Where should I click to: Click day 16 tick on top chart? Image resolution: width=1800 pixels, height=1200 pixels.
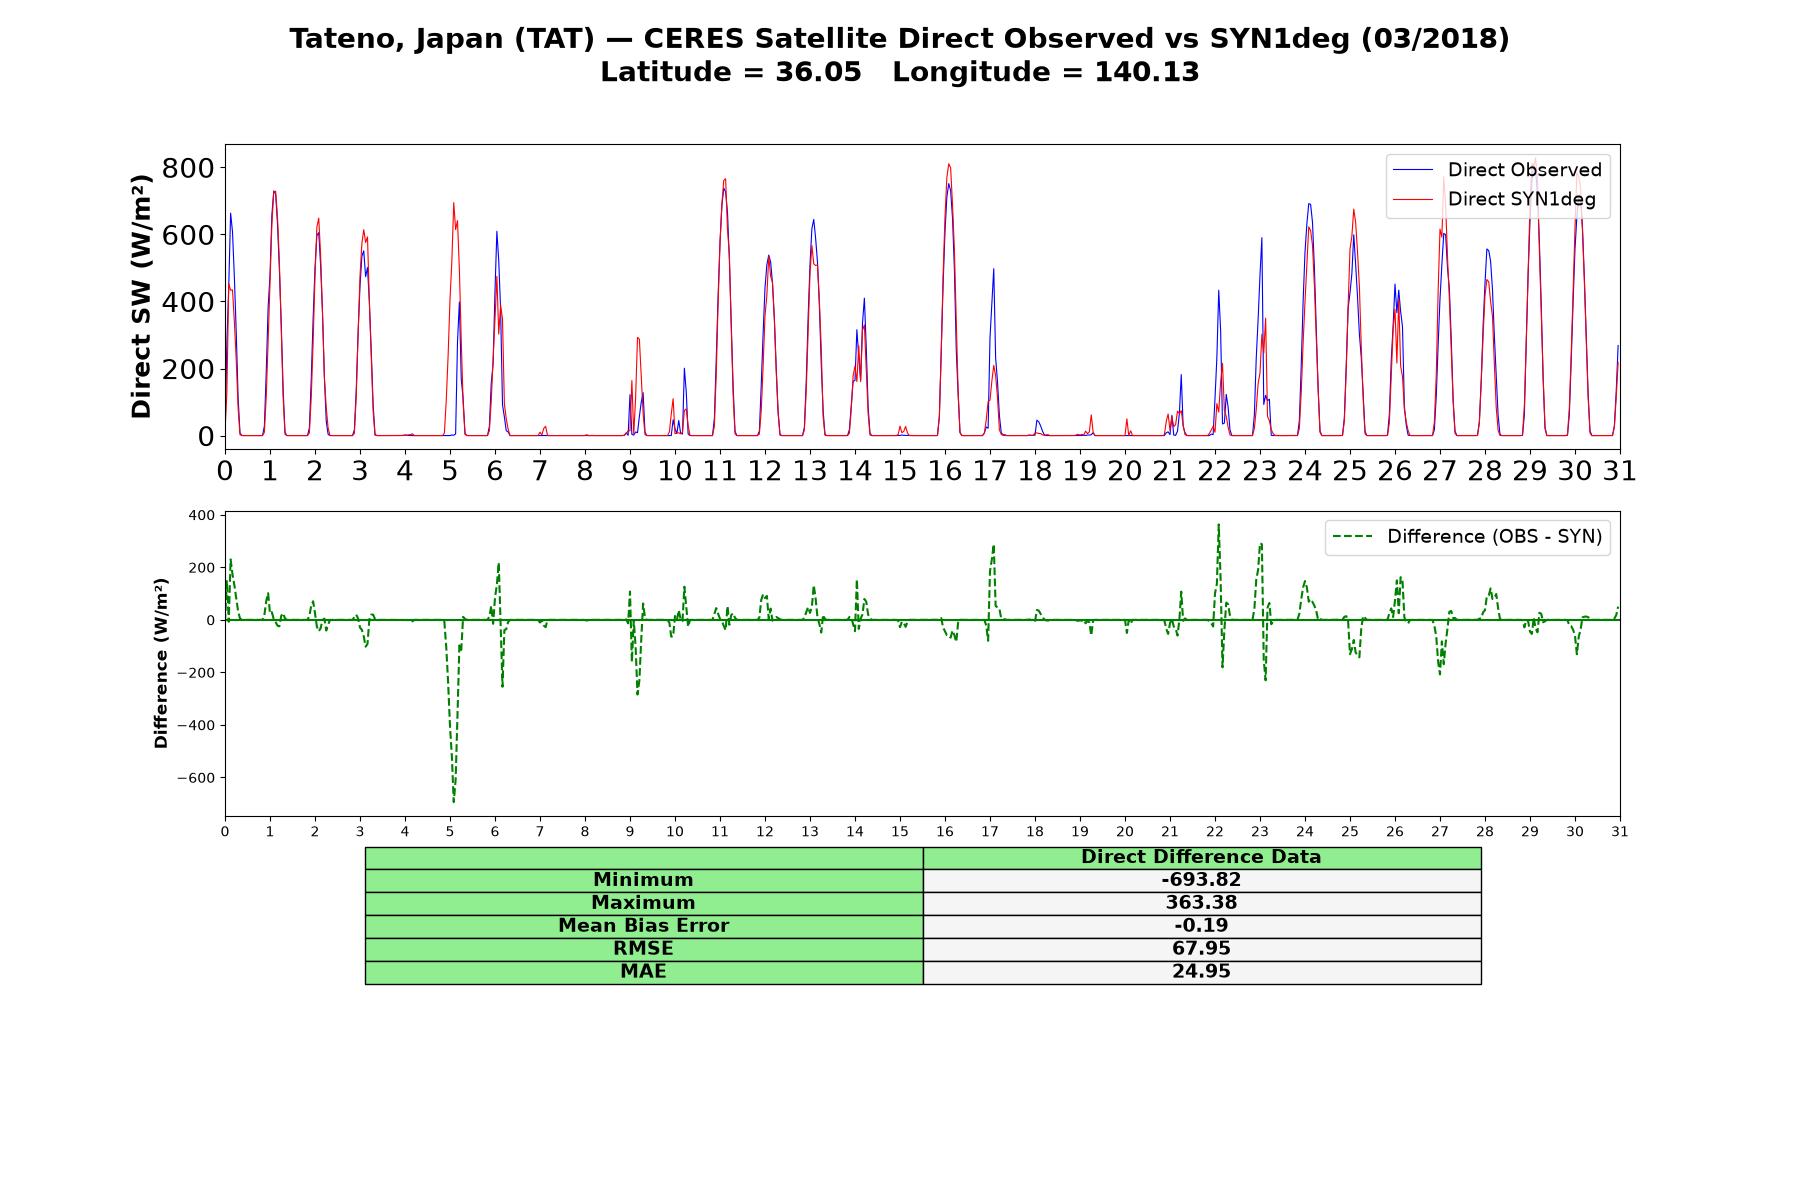coord(945,470)
